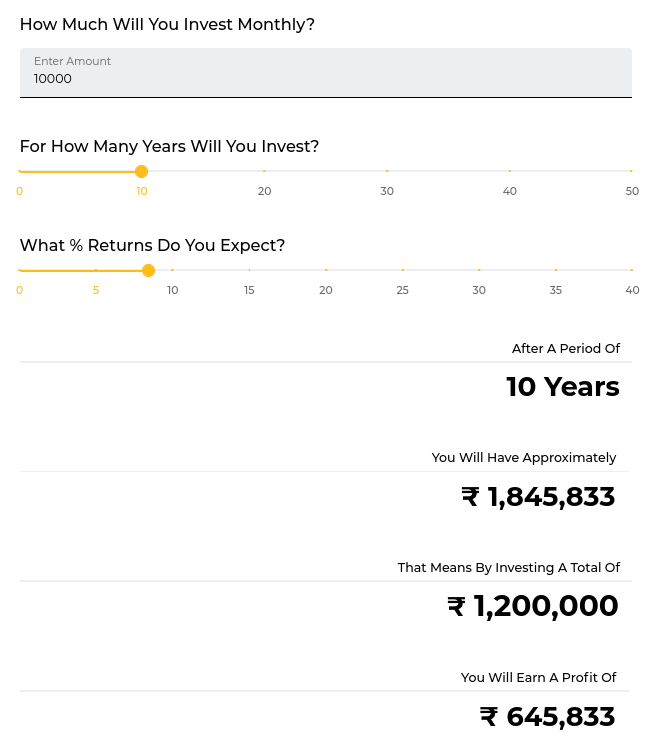Select 25 percent on the returns slider
653x752 pixels.
[x=402, y=270]
